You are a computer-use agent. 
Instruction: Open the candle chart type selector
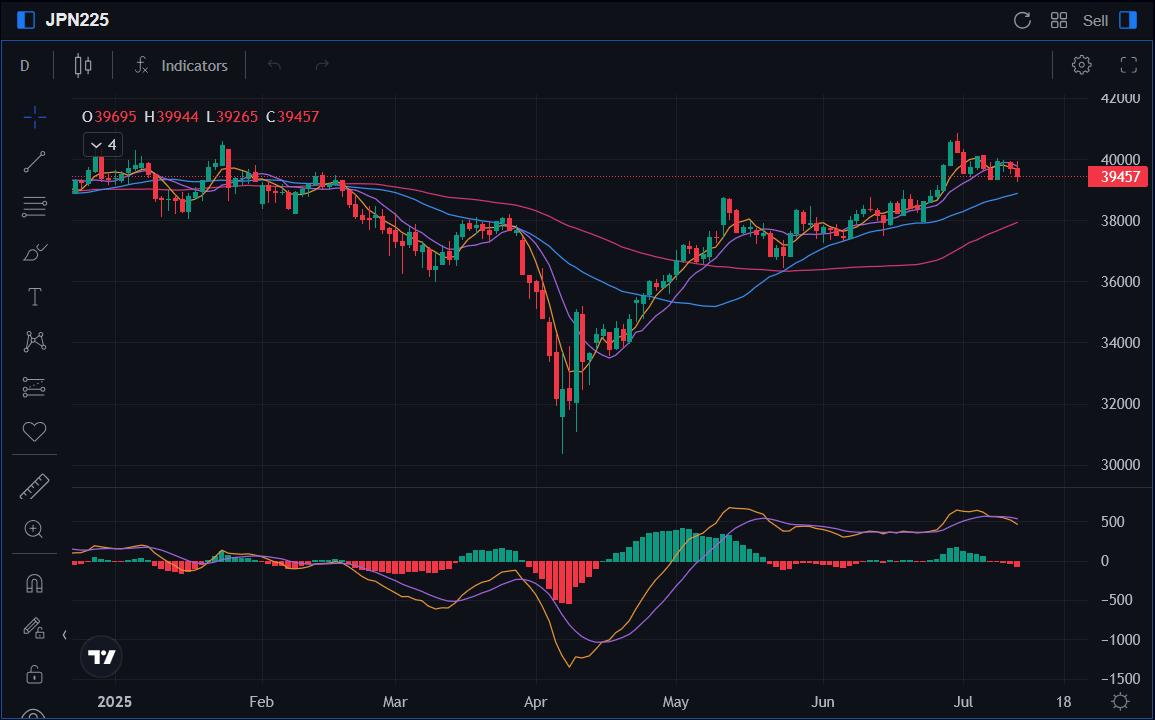point(82,65)
